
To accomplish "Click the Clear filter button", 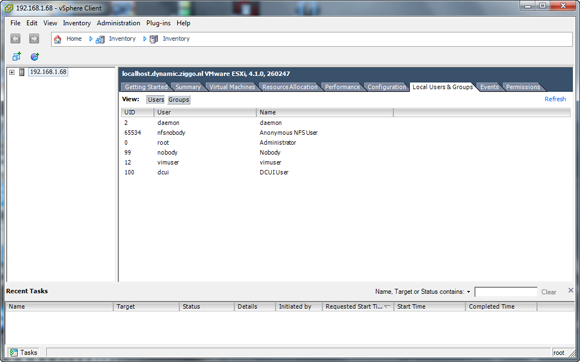I will pos(549,292).
